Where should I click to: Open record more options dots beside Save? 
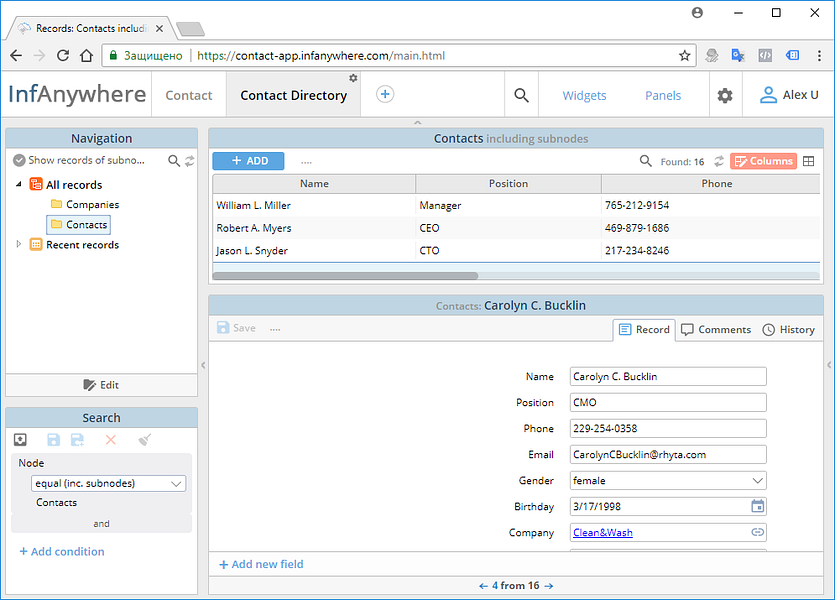pos(275,330)
